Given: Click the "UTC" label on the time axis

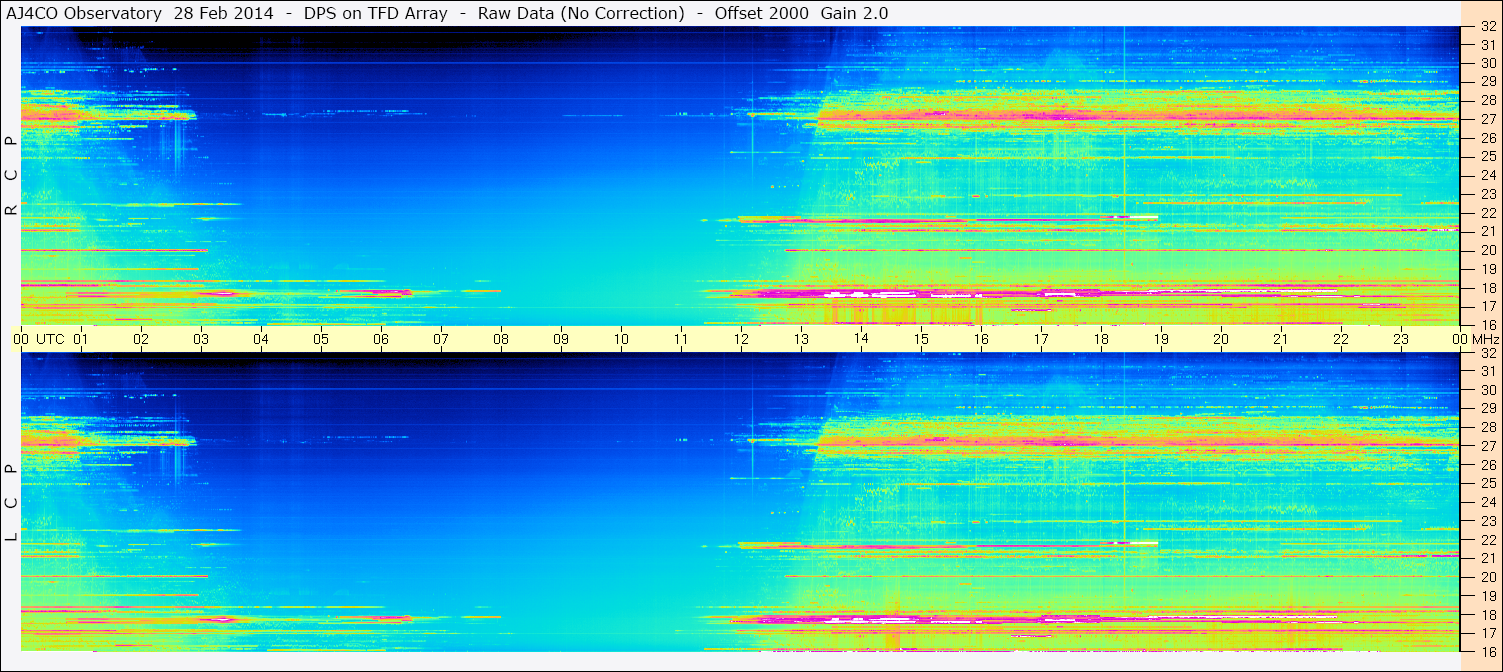Looking at the screenshot, I should 50,339.
